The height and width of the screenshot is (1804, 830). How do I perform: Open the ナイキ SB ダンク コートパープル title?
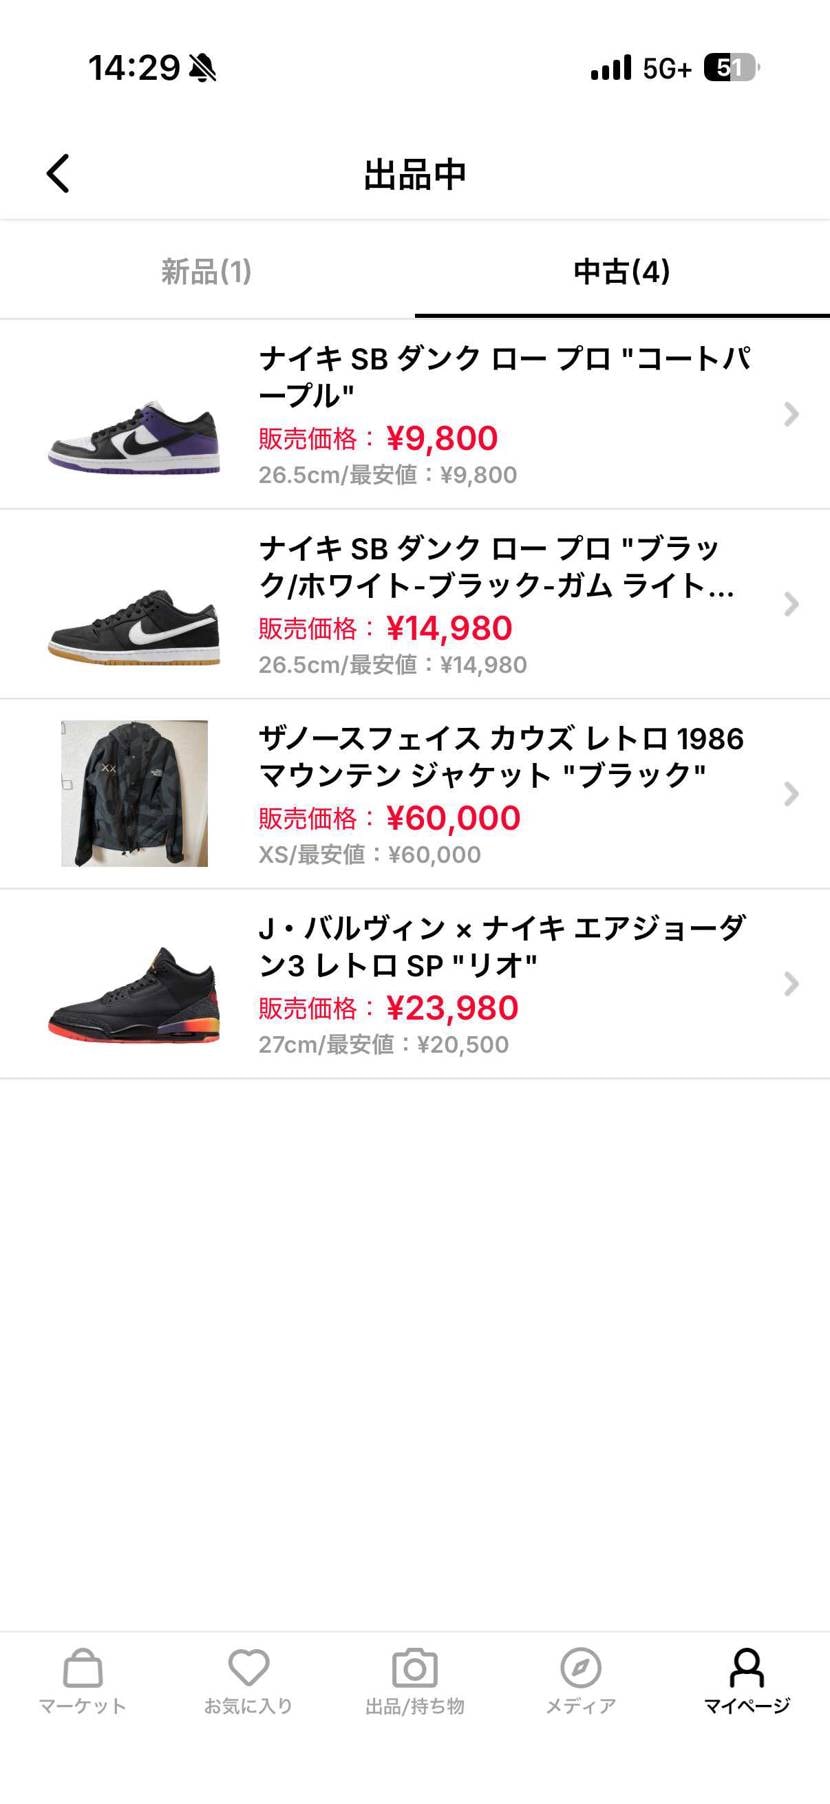click(x=505, y=376)
